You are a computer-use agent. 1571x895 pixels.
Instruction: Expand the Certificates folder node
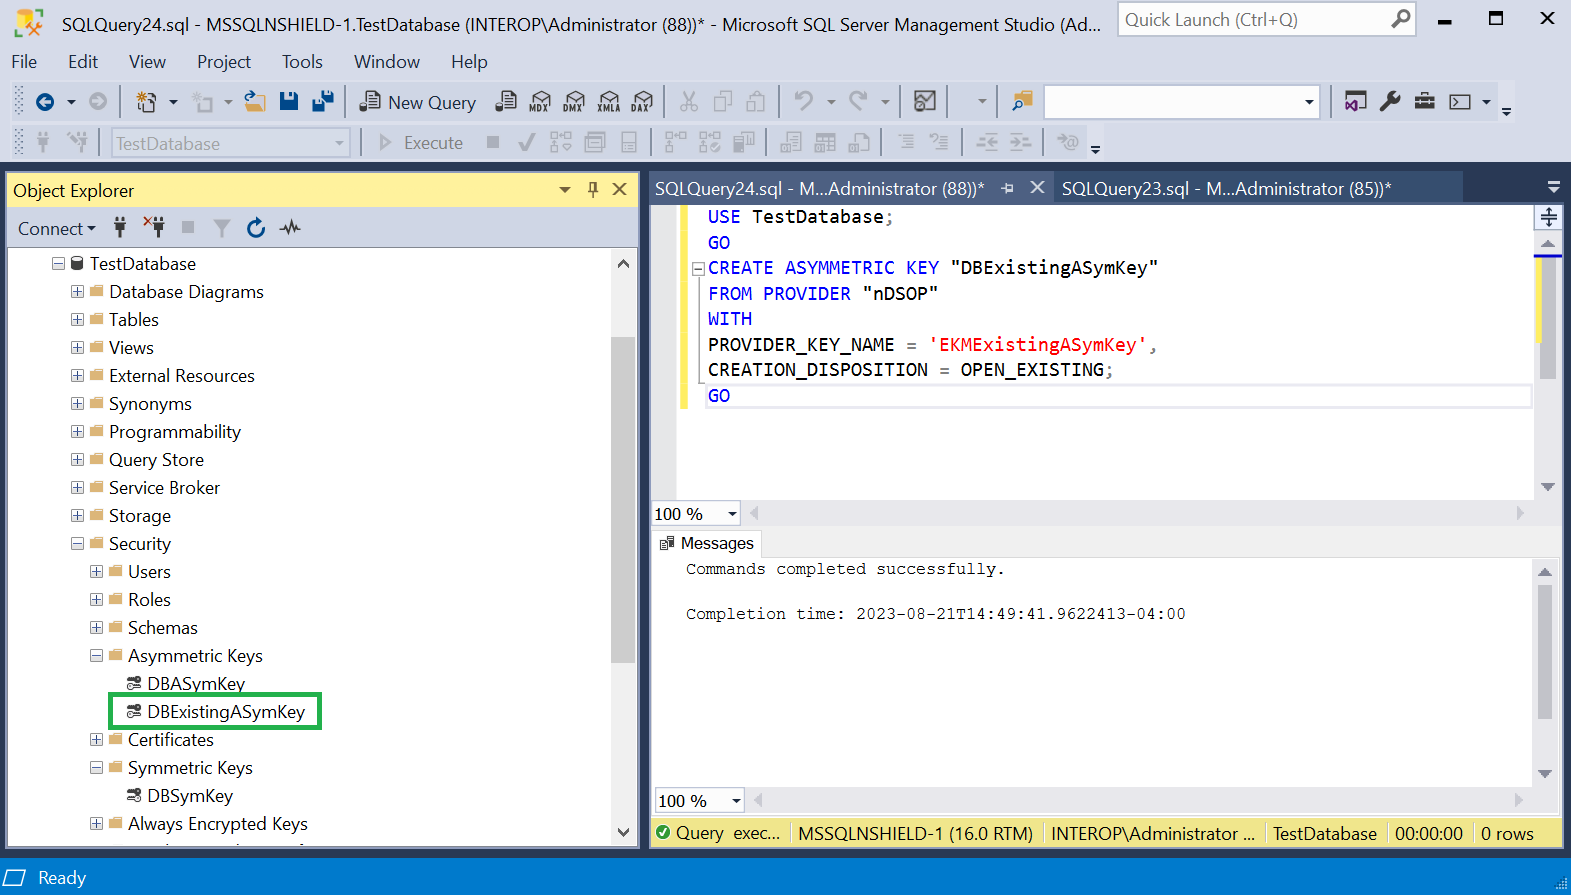click(x=96, y=740)
